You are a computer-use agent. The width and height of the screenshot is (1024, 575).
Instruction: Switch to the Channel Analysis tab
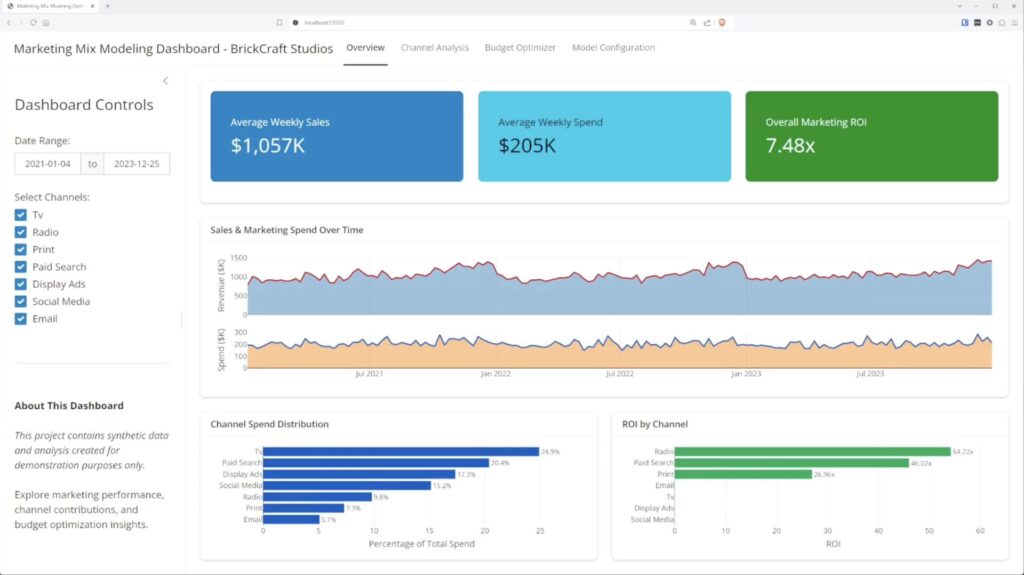pos(435,48)
